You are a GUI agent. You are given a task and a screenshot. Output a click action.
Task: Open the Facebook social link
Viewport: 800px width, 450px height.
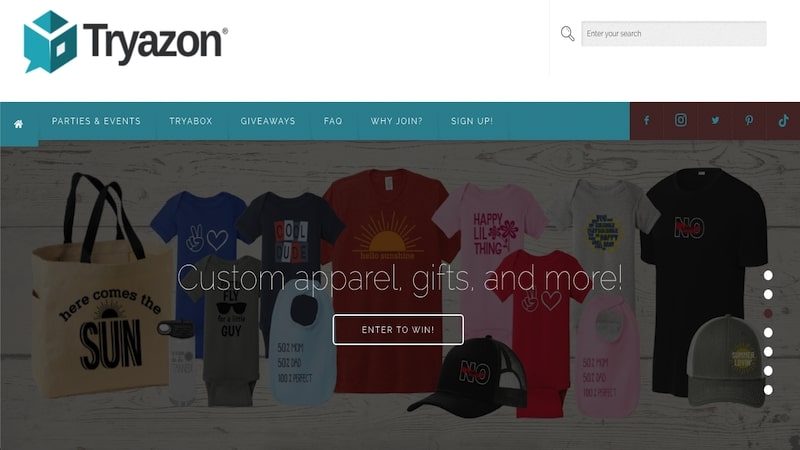pyautogui.click(x=646, y=120)
